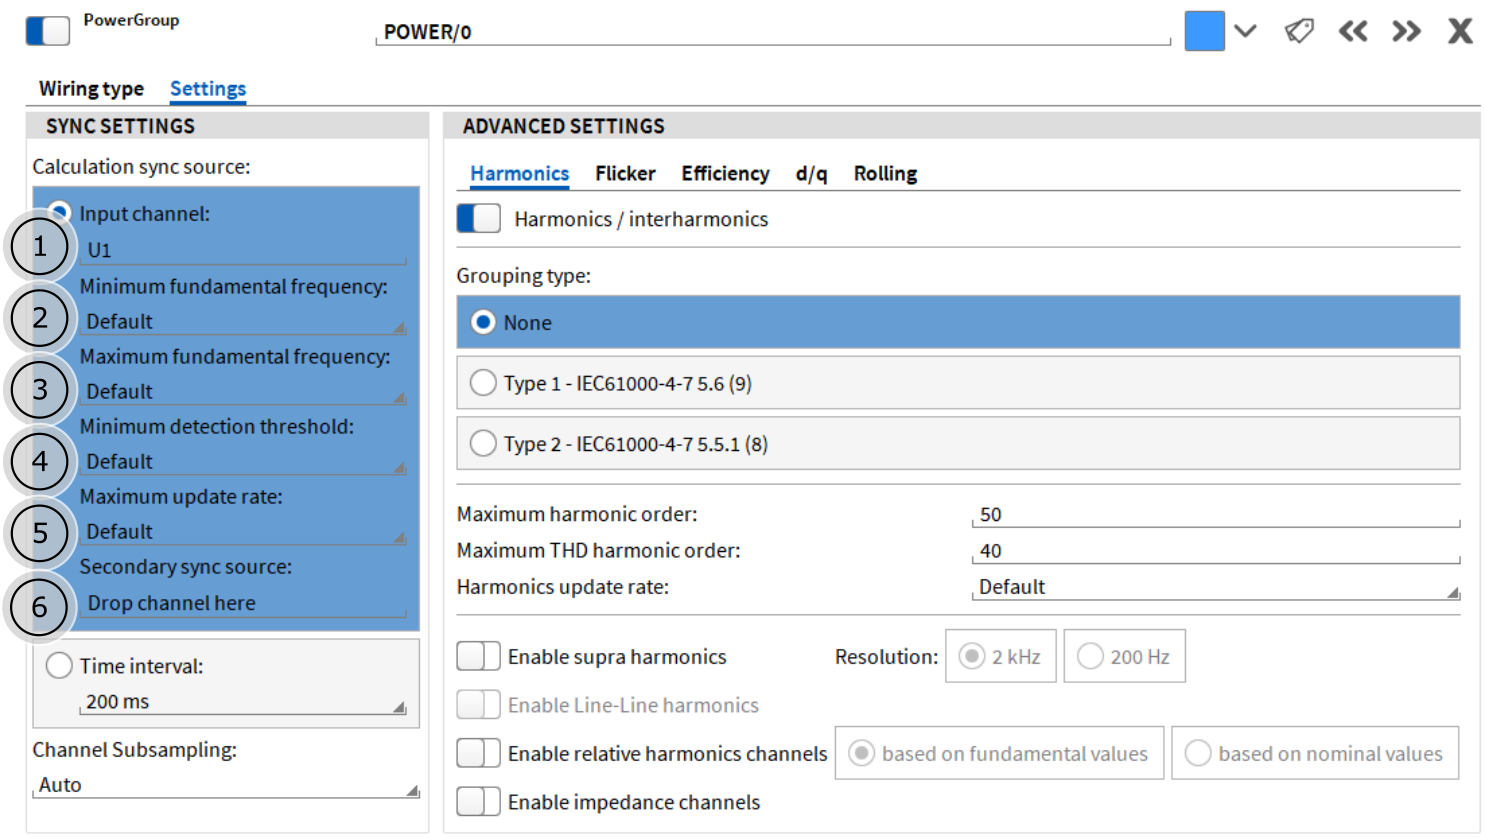This screenshot has height=839, width=1485.
Task: Open Maximum update rate dropdown
Action: [243, 532]
